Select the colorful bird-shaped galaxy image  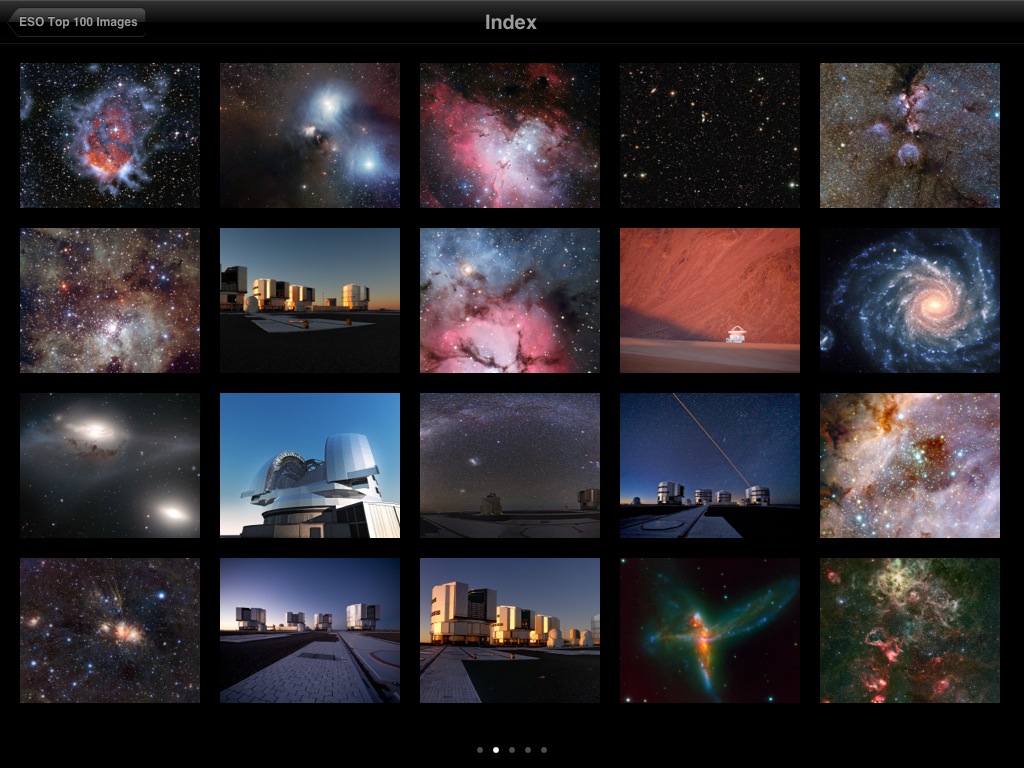click(x=709, y=630)
